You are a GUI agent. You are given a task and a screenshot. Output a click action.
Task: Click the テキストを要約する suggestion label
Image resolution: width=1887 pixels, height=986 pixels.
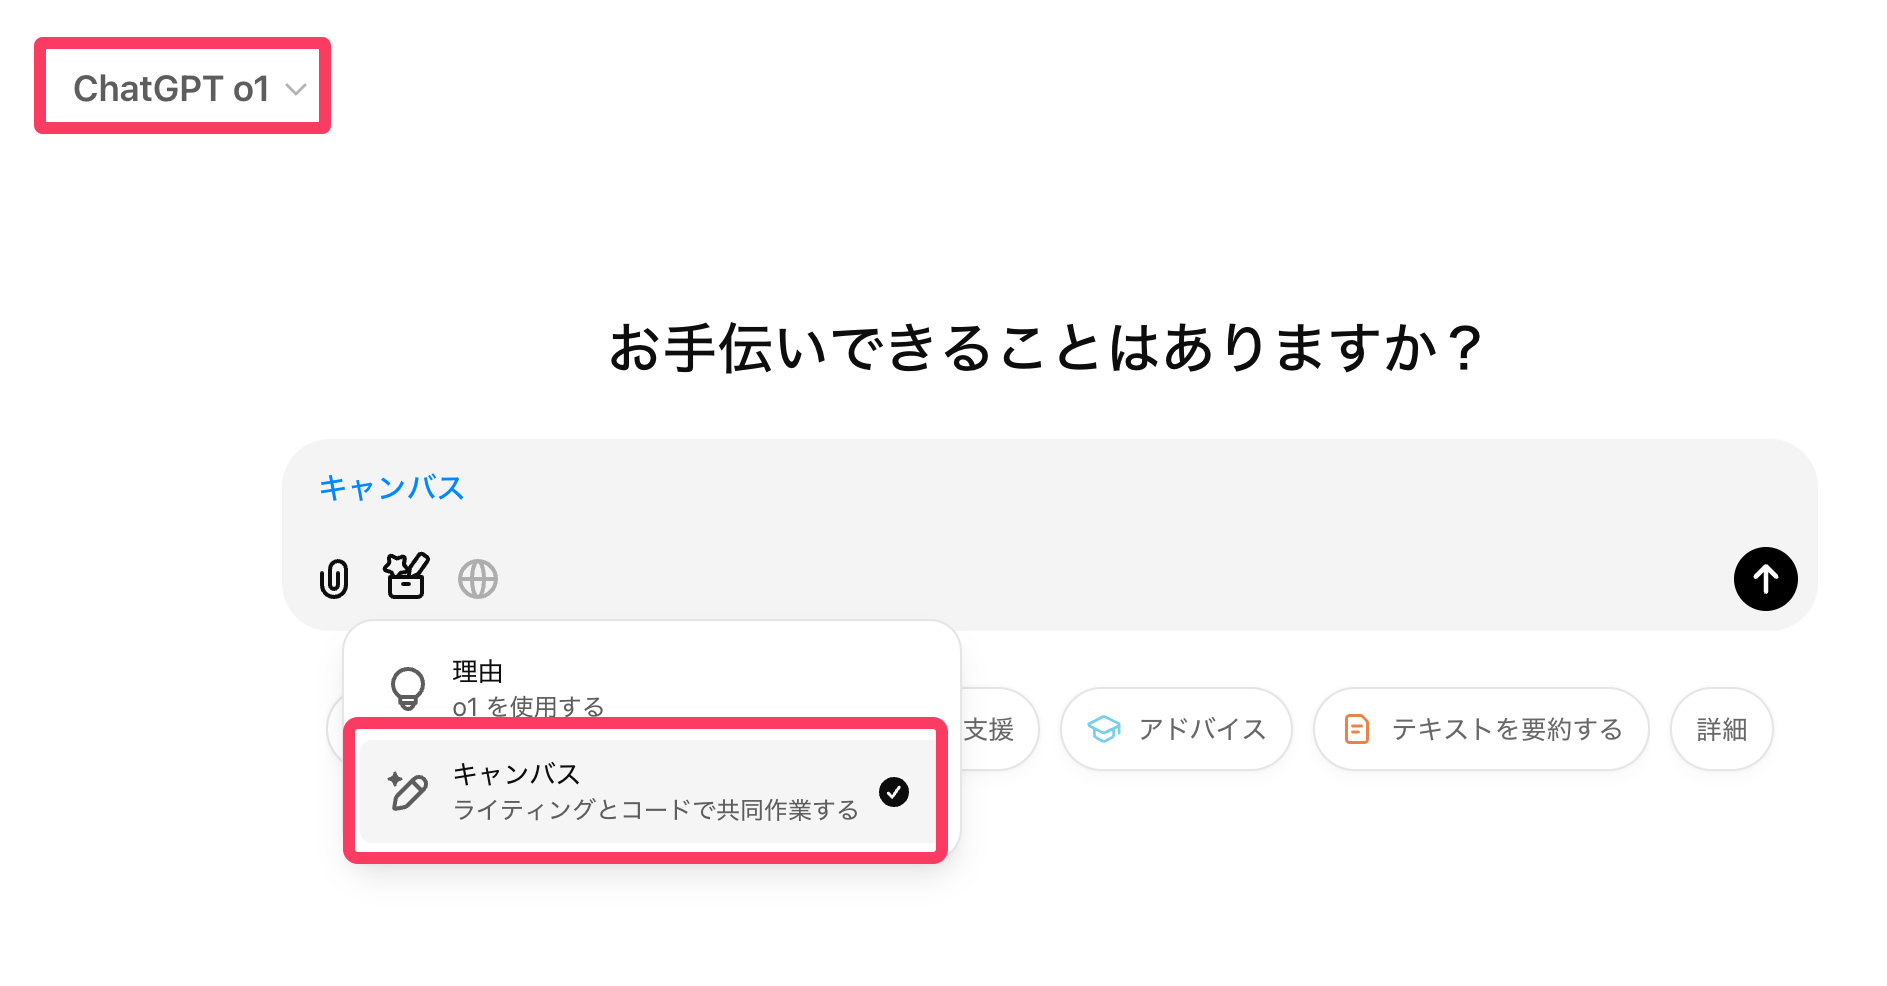[1507, 729]
